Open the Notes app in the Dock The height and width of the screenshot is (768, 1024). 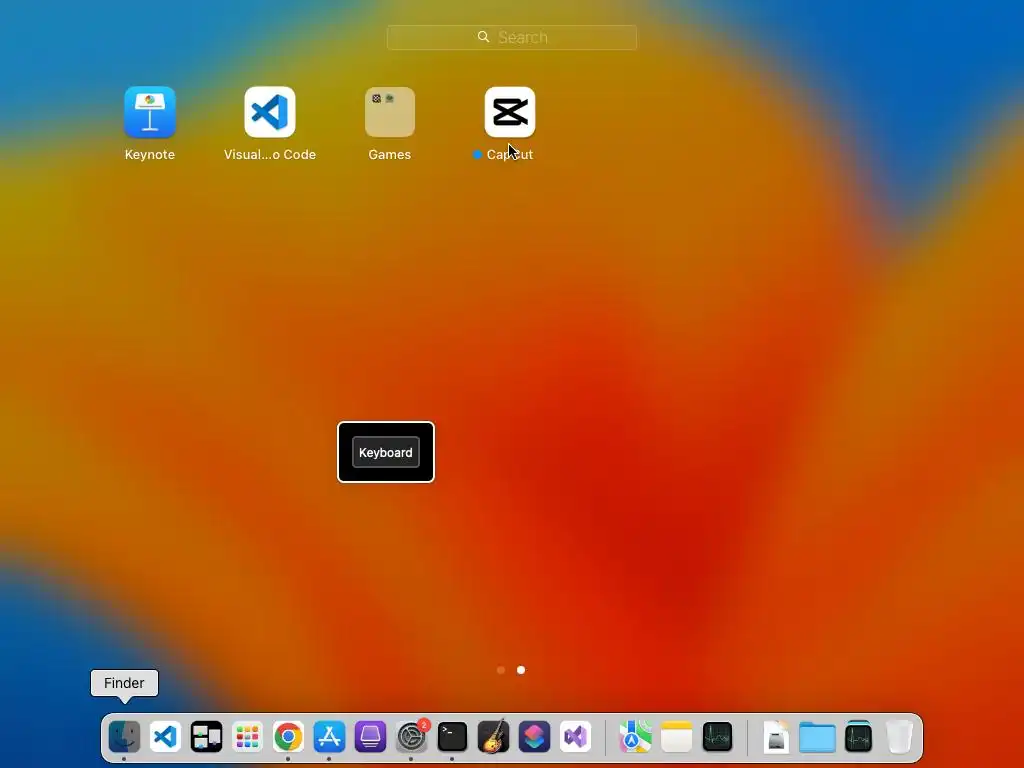tap(676, 737)
